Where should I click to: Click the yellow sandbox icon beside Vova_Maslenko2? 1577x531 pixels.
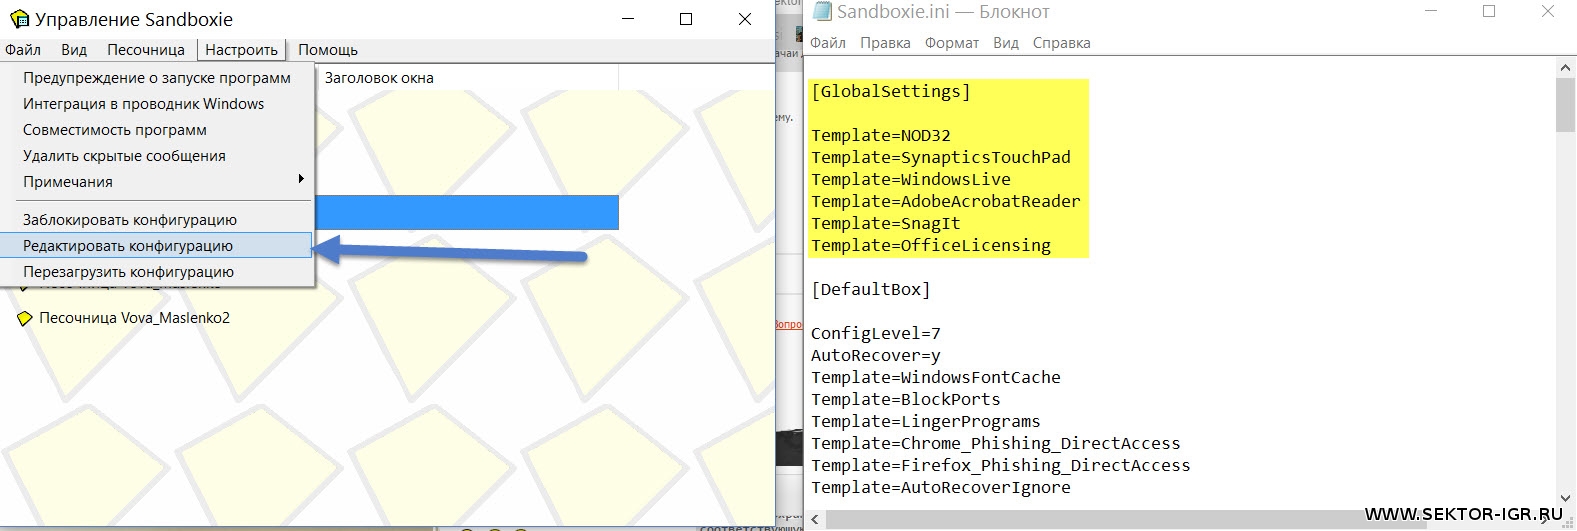[x=25, y=318]
